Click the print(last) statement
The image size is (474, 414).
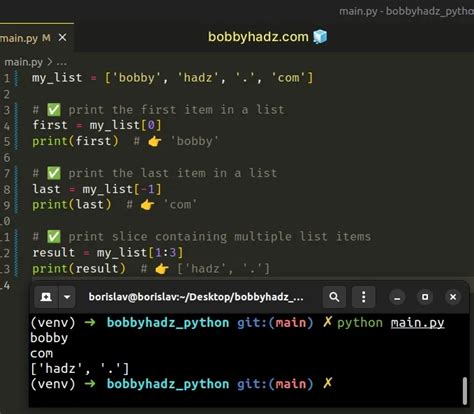coord(72,204)
